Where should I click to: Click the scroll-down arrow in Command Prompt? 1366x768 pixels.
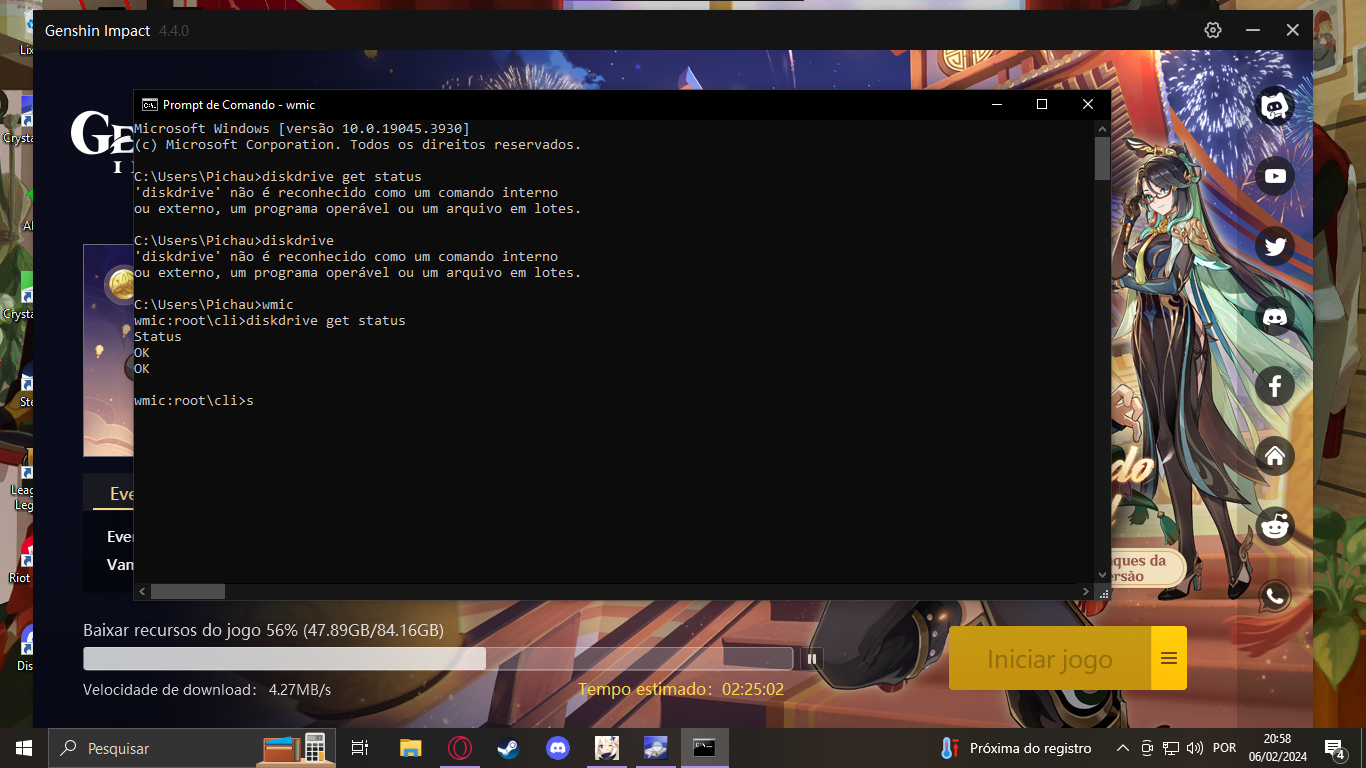(1102, 575)
